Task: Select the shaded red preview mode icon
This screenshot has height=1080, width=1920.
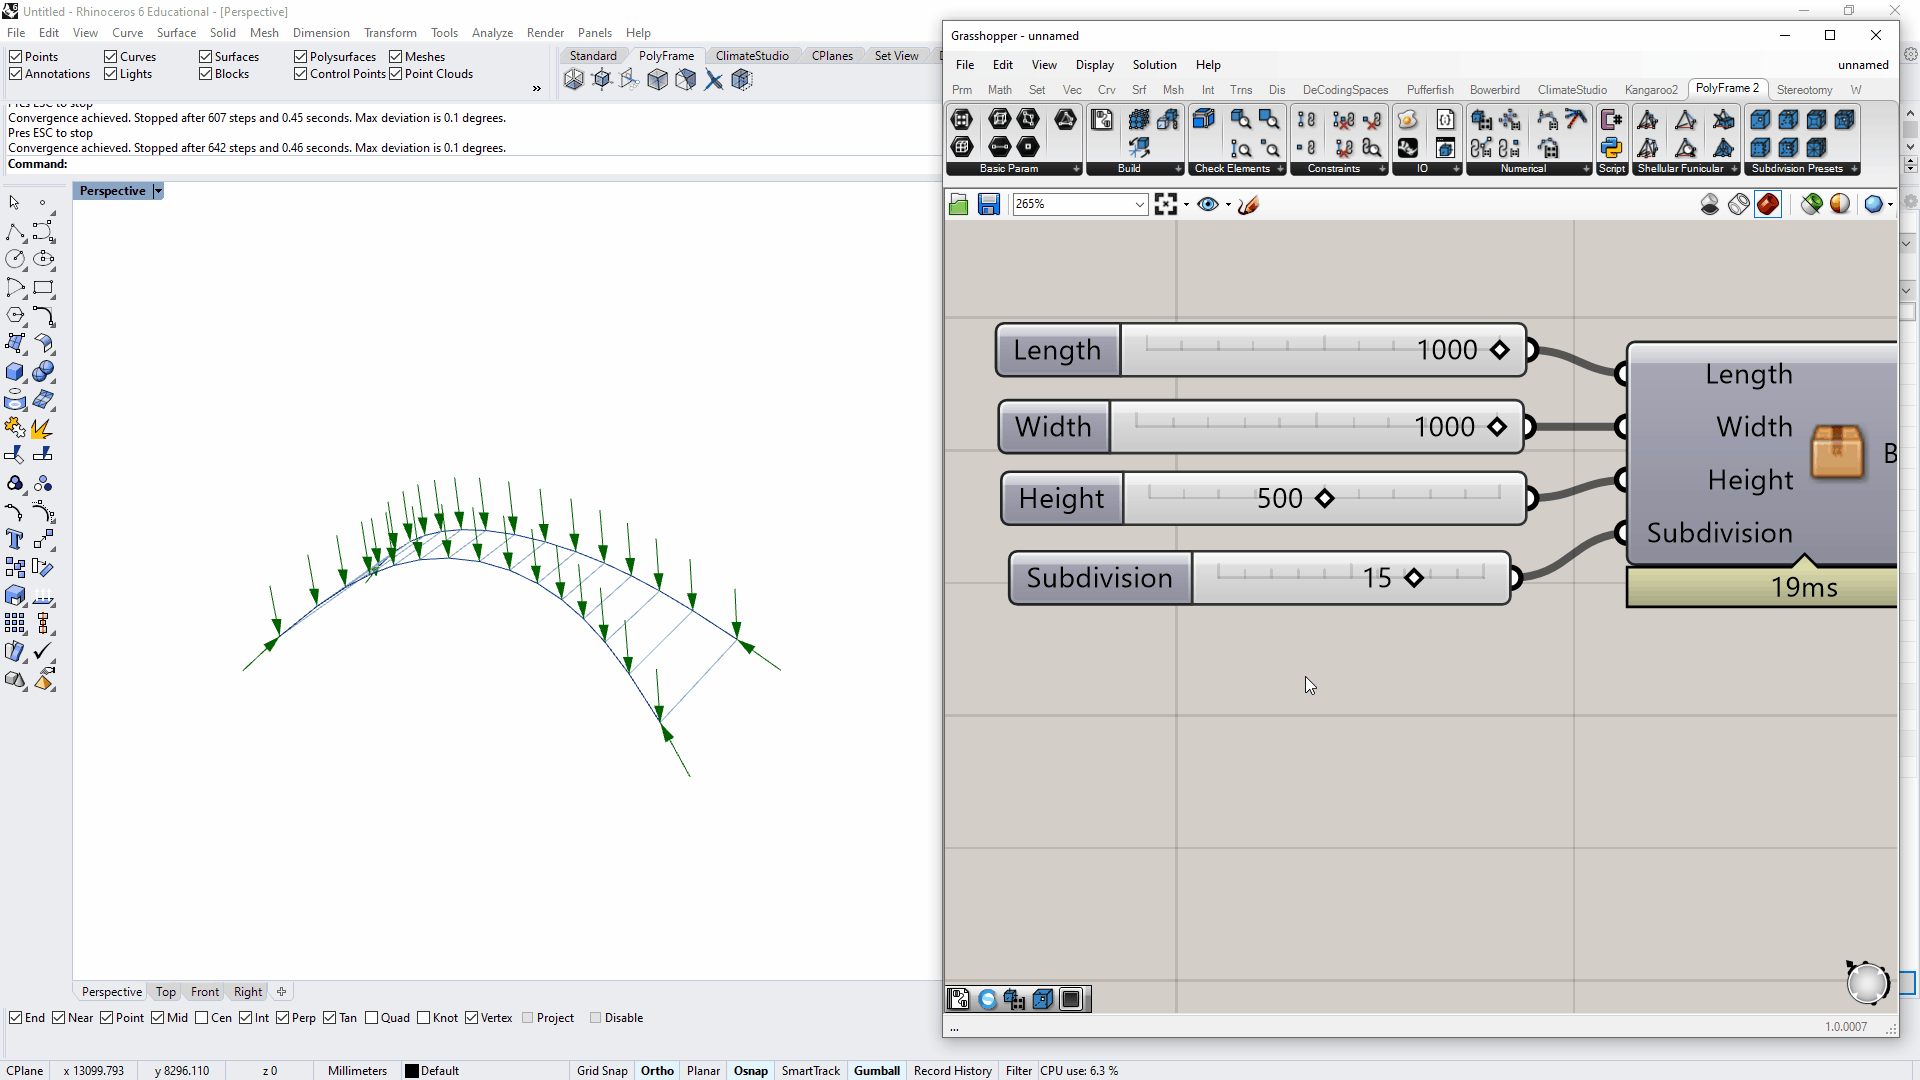Action: point(1768,204)
